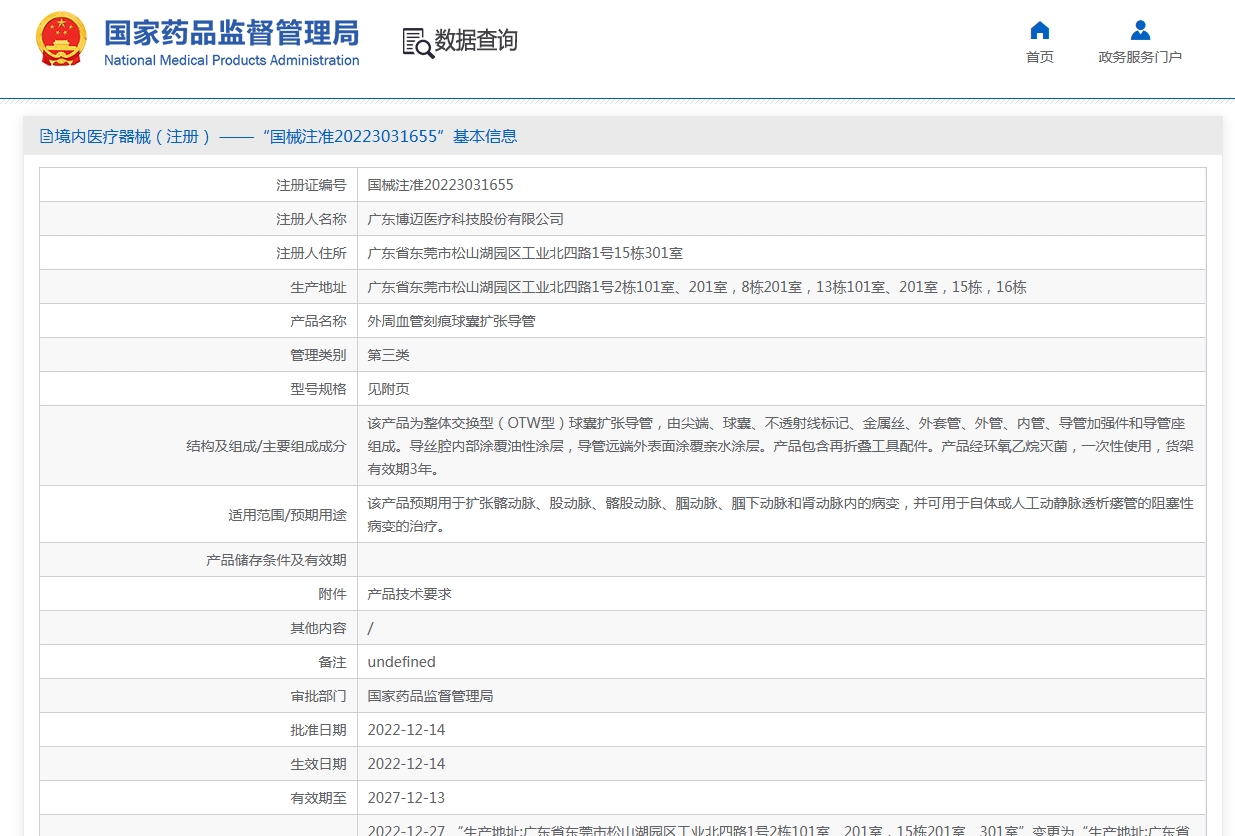This screenshot has height=836, width=1235.
Task: Select 产品储存条件及有效期 label
Action: [x=276, y=560]
